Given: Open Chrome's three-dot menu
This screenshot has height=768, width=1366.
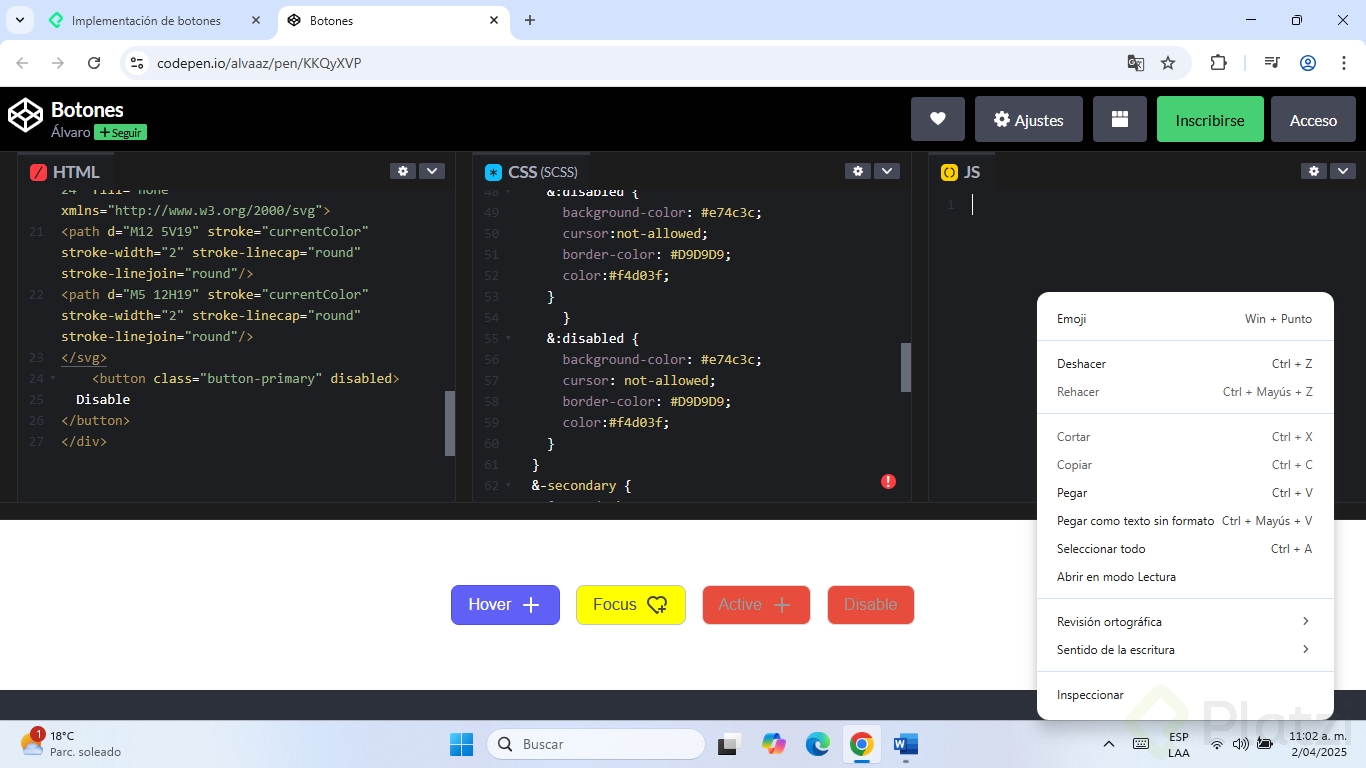Looking at the screenshot, I should (1344, 63).
